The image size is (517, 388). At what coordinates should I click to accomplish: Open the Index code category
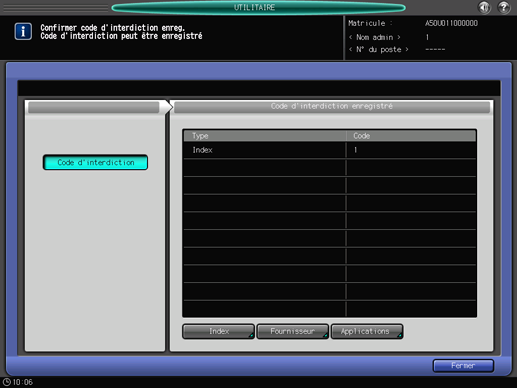click(219, 331)
